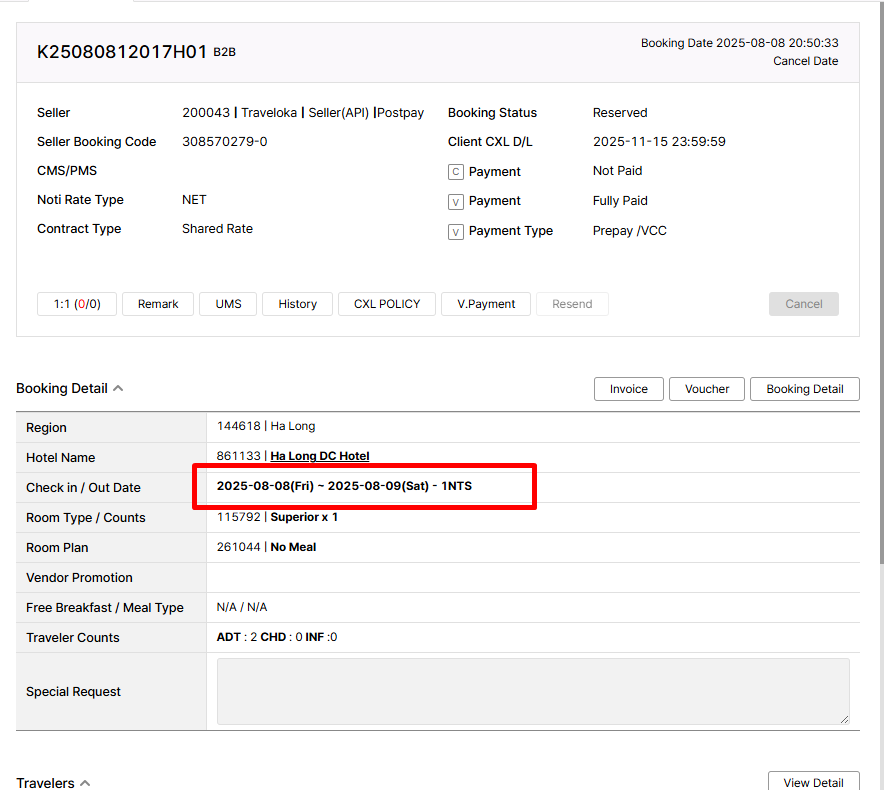Open the V.Payment button
Viewport: 884px width, 790px height.
pyautogui.click(x=486, y=304)
